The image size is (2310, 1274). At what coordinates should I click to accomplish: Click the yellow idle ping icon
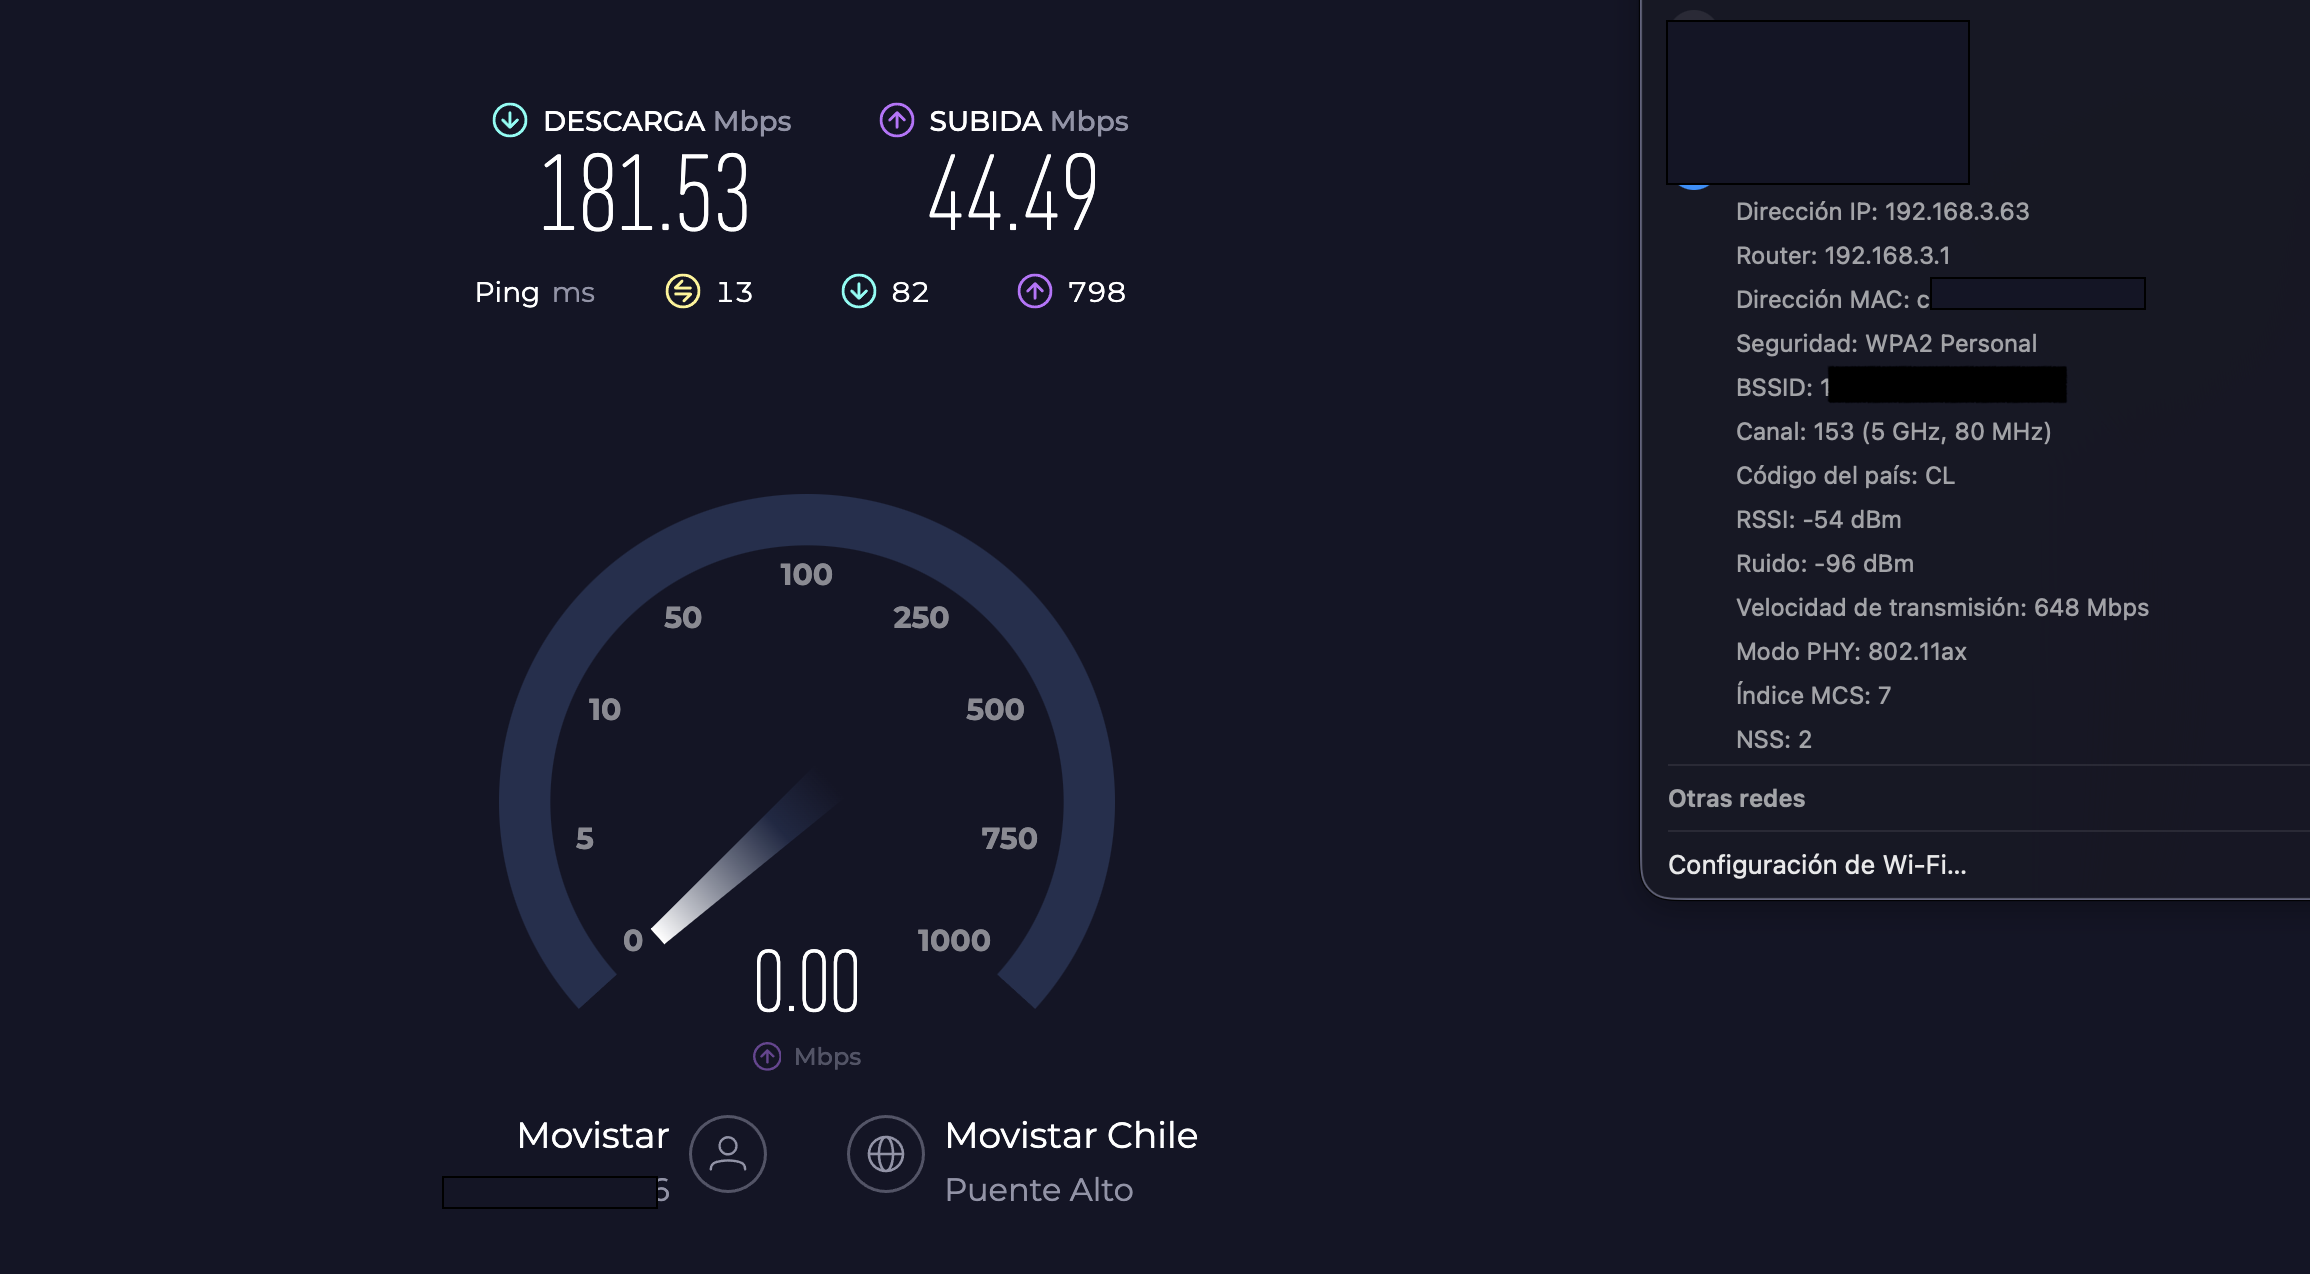pos(683,292)
